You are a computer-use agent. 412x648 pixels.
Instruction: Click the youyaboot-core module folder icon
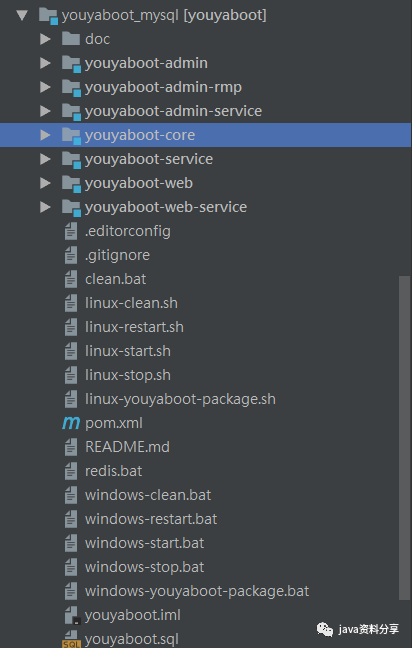click(x=71, y=136)
